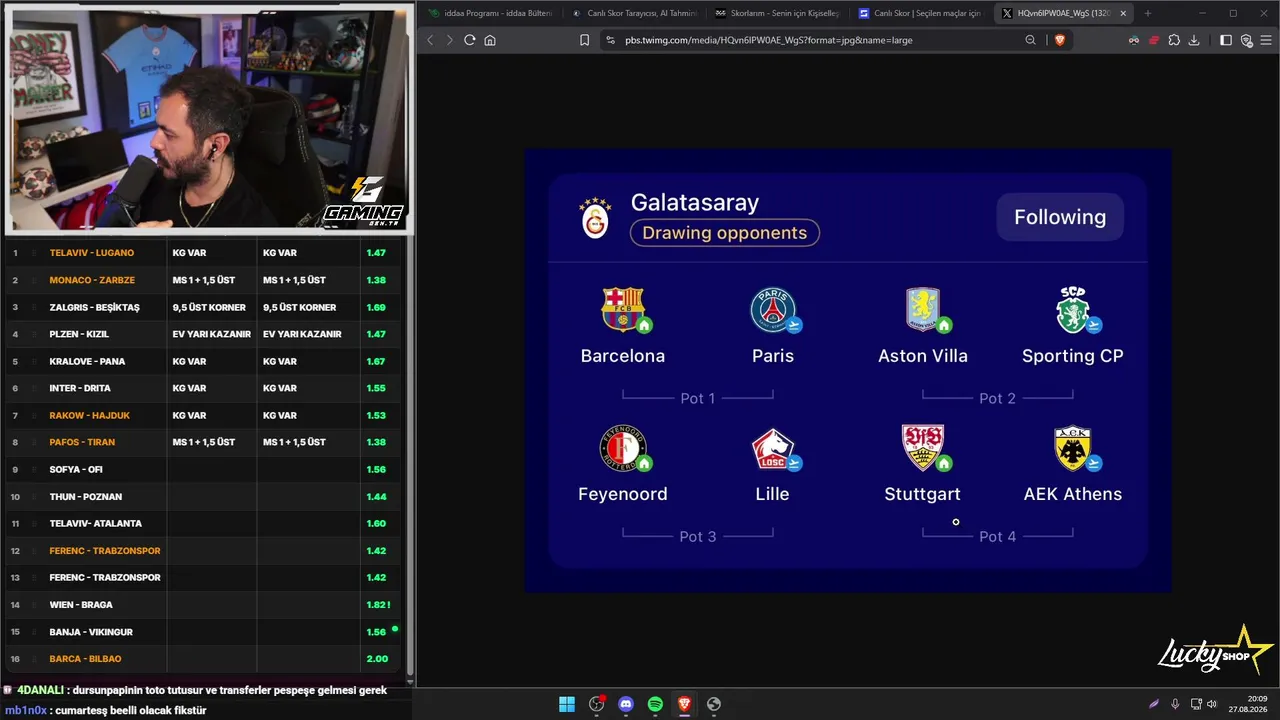This screenshot has height=720, width=1280.
Task: Select the BANJA - VIKINGUR match row
Action: coord(203,632)
